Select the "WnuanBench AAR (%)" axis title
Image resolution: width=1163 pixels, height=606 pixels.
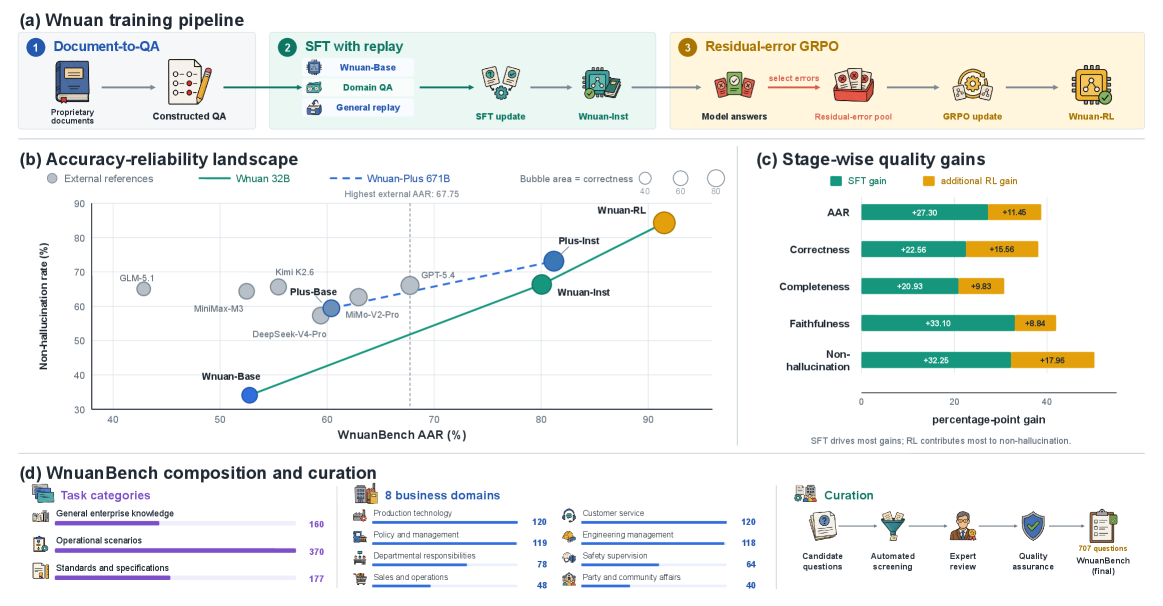point(402,435)
